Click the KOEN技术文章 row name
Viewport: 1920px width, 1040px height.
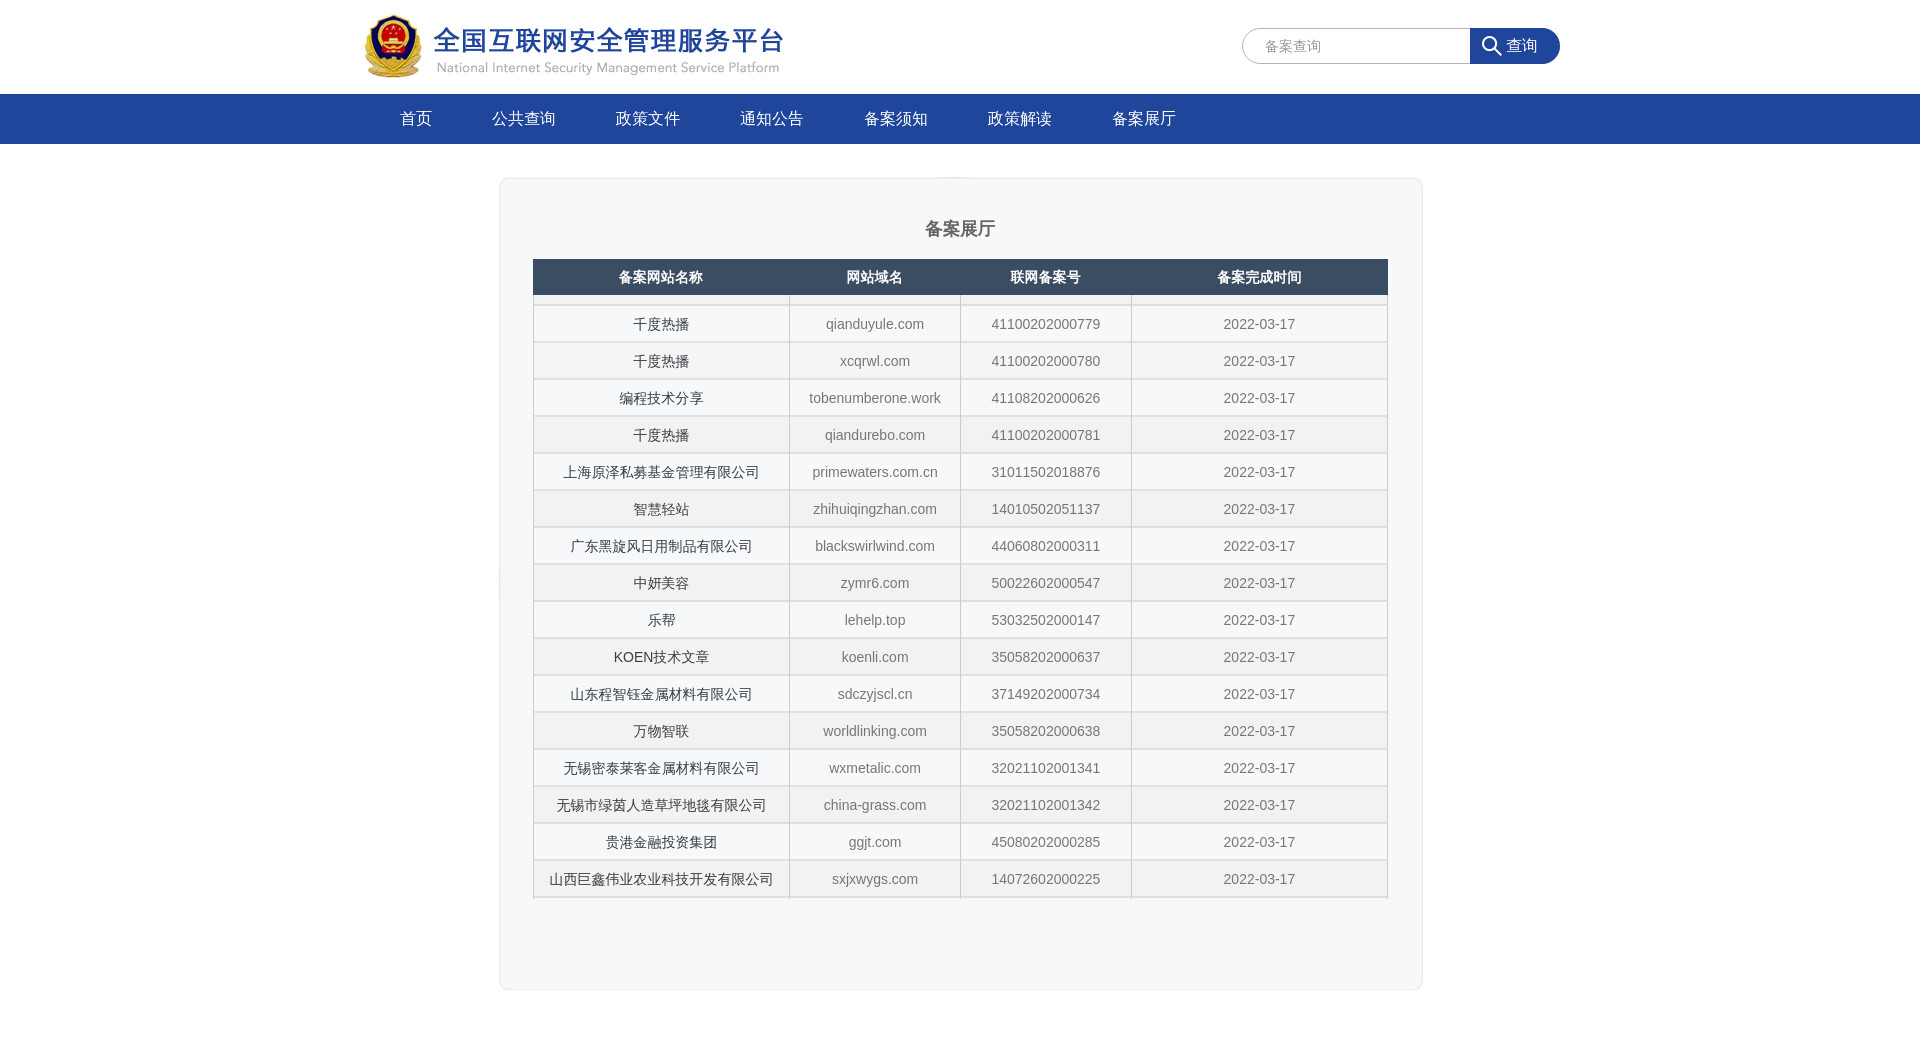(661, 657)
